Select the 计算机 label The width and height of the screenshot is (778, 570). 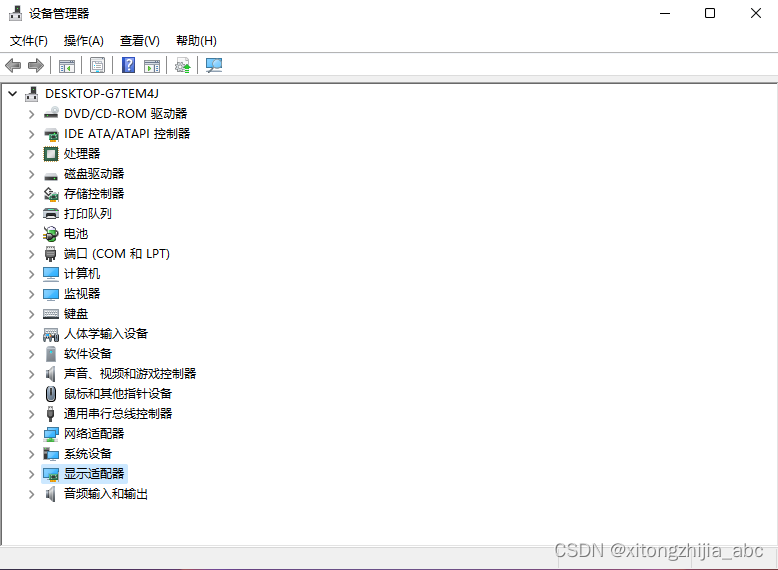click(82, 274)
